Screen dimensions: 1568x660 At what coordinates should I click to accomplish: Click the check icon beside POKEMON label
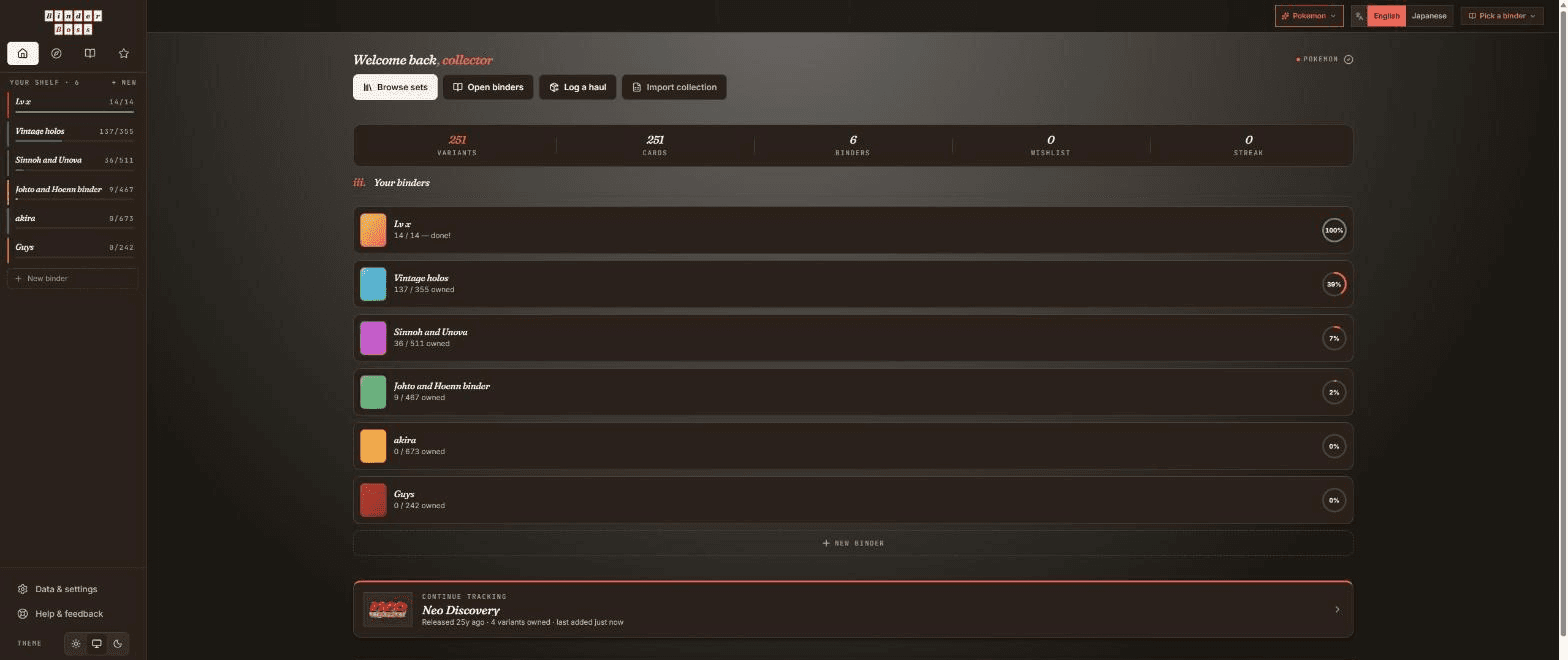pyautogui.click(x=1348, y=59)
